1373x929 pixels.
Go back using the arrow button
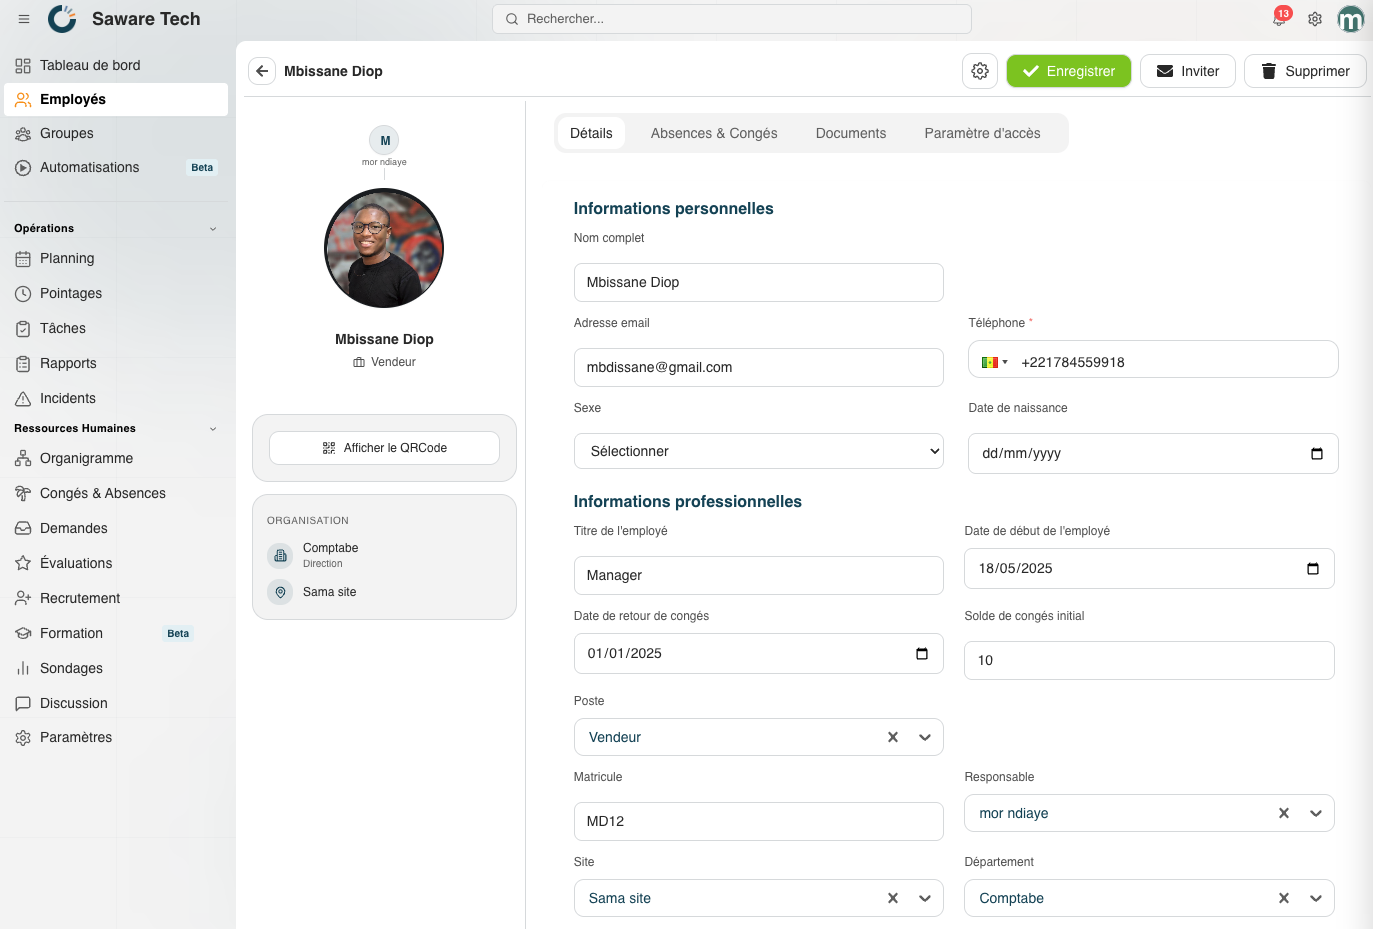click(x=262, y=71)
